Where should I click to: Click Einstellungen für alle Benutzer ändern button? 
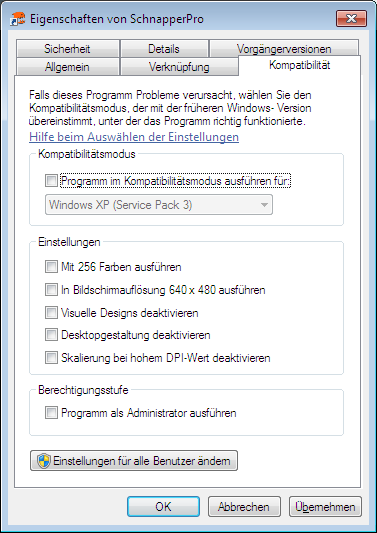134,461
